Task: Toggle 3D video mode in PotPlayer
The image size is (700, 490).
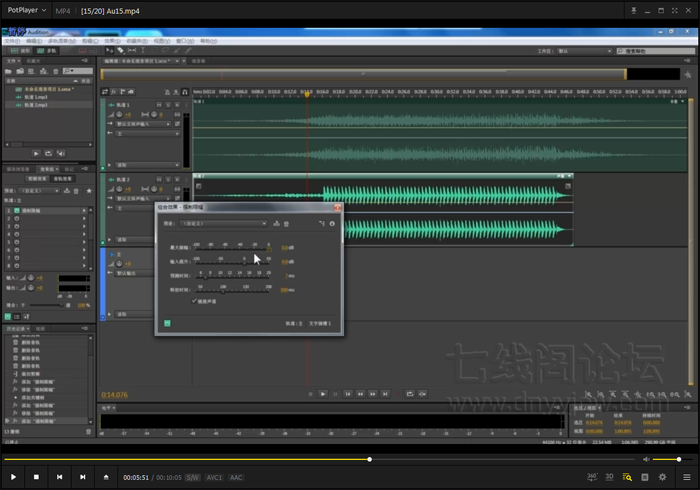Action: click(x=609, y=477)
